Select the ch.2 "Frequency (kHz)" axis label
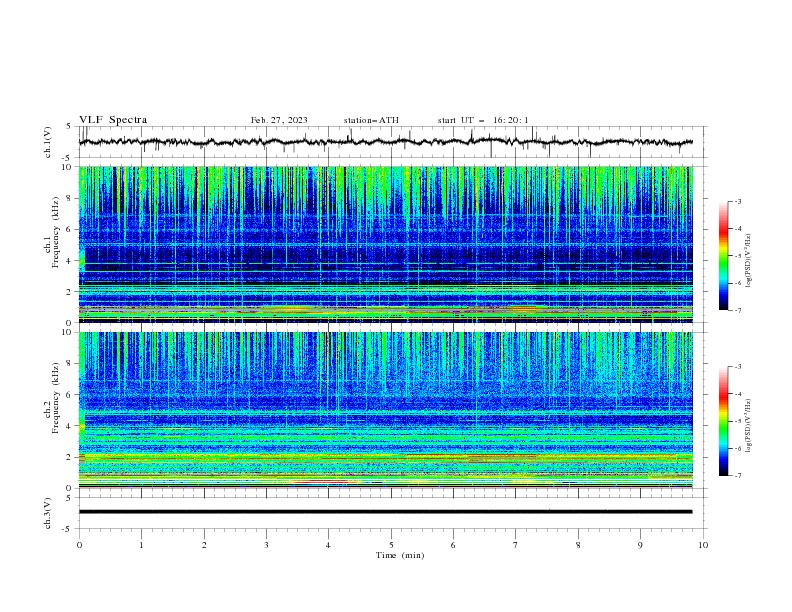This screenshot has width=792, height=612. tap(56, 398)
